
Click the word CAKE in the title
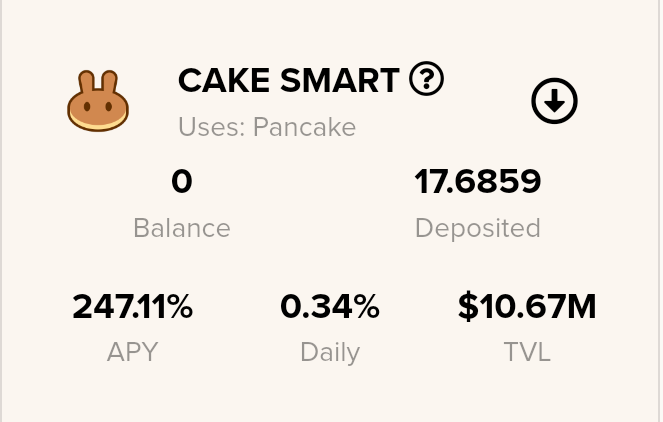224,80
